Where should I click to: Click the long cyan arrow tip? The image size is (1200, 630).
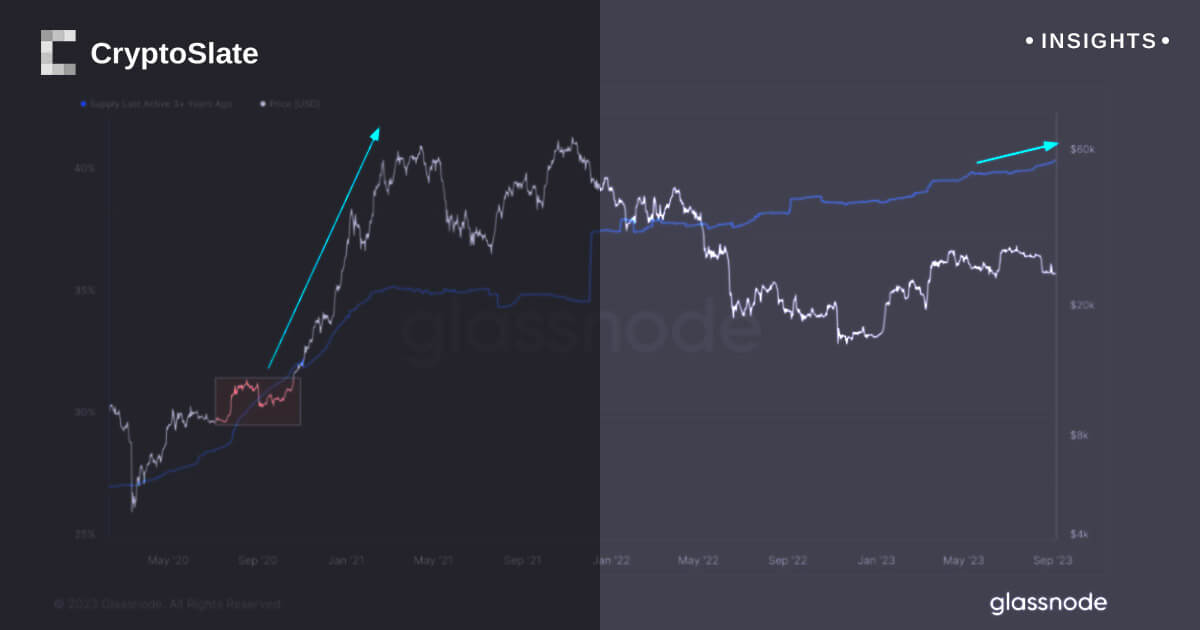378,129
